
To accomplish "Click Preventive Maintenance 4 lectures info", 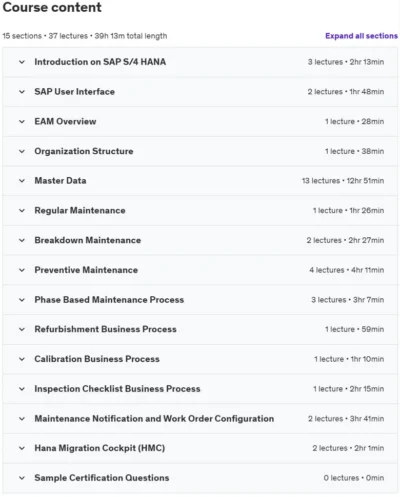I will click(x=347, y=270).
